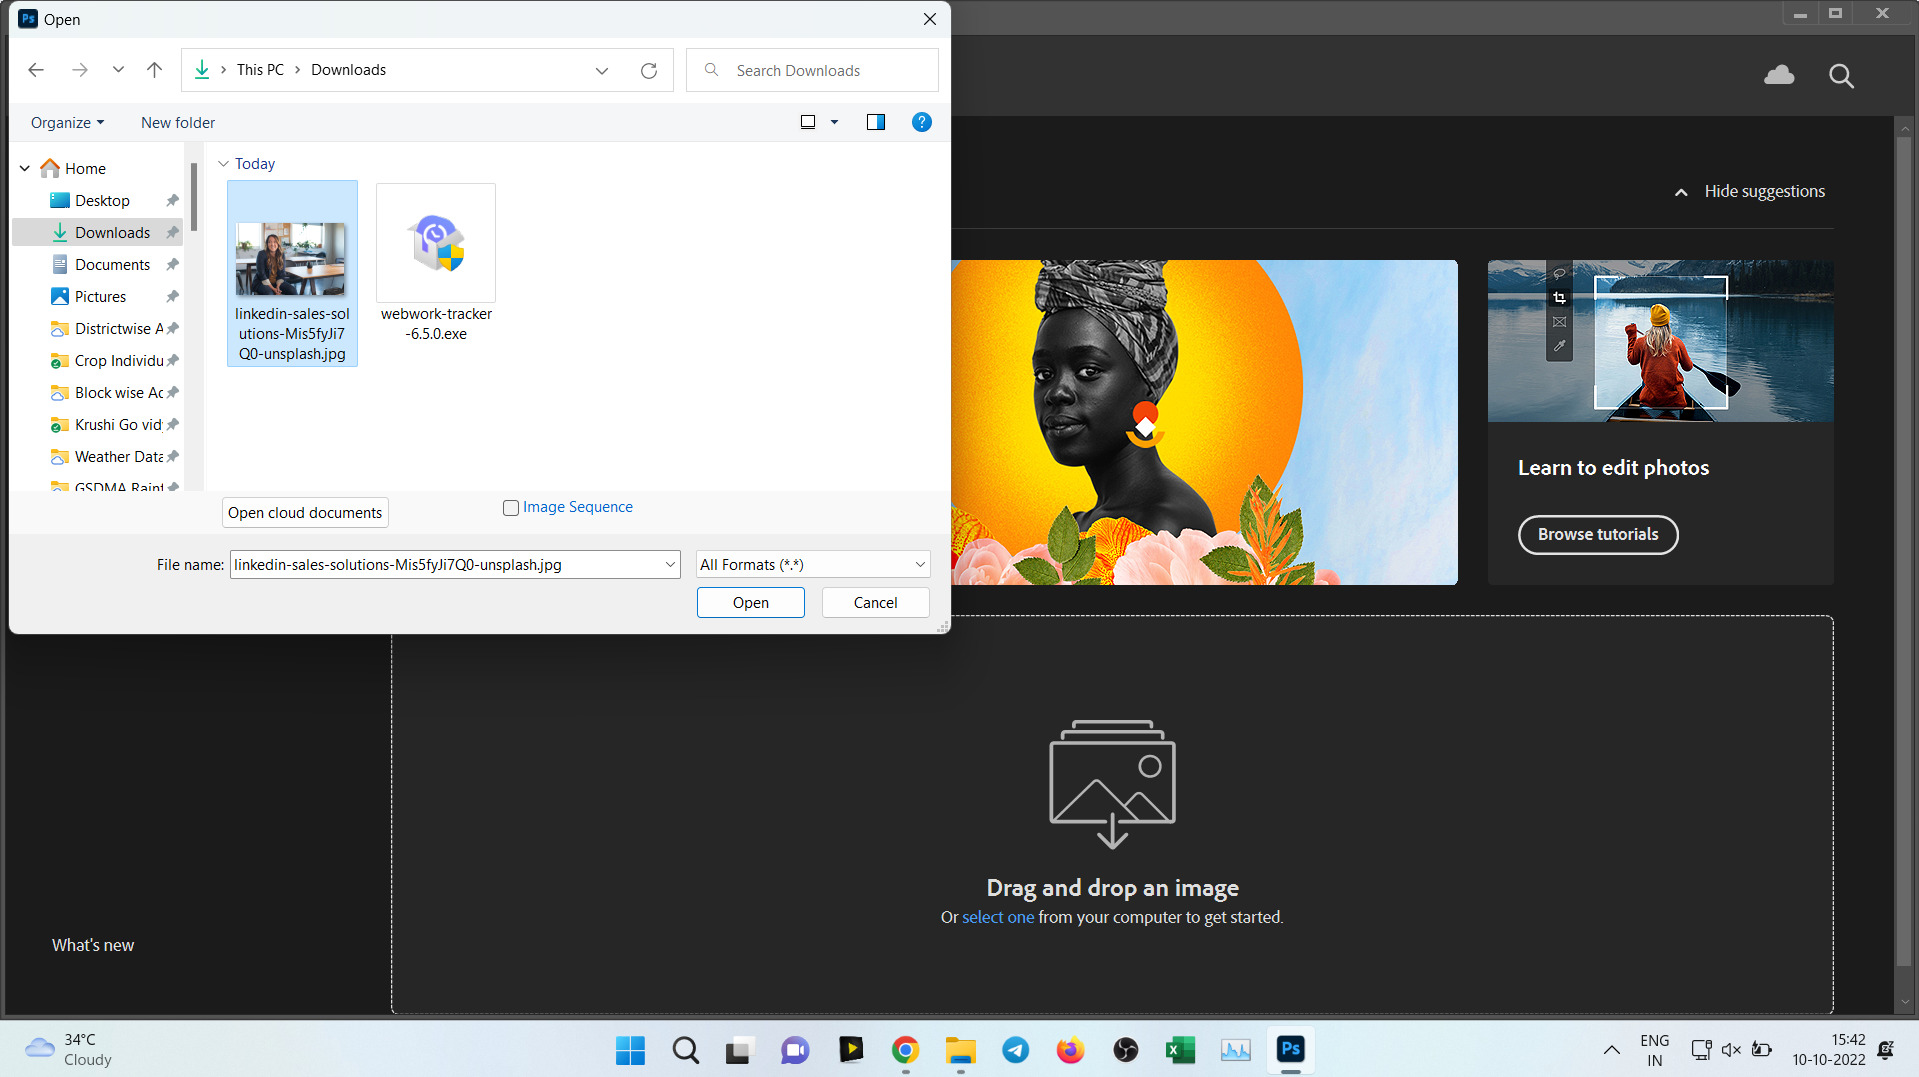Click the Cancel button
This screenshot has height=1077, width=1919.
tap(875, 602)
